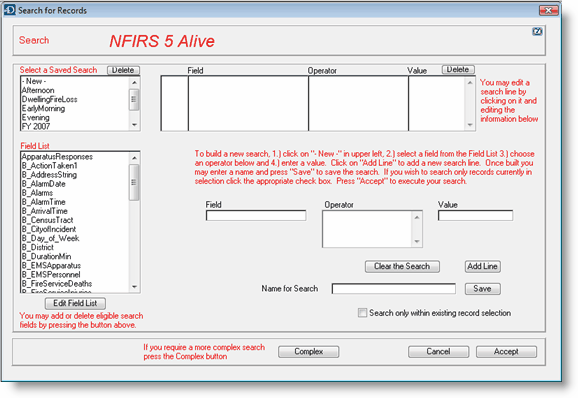Select B_ActionTaken1 in the Field List
Viewport: 578px width, 398px height.
point(76,166)
